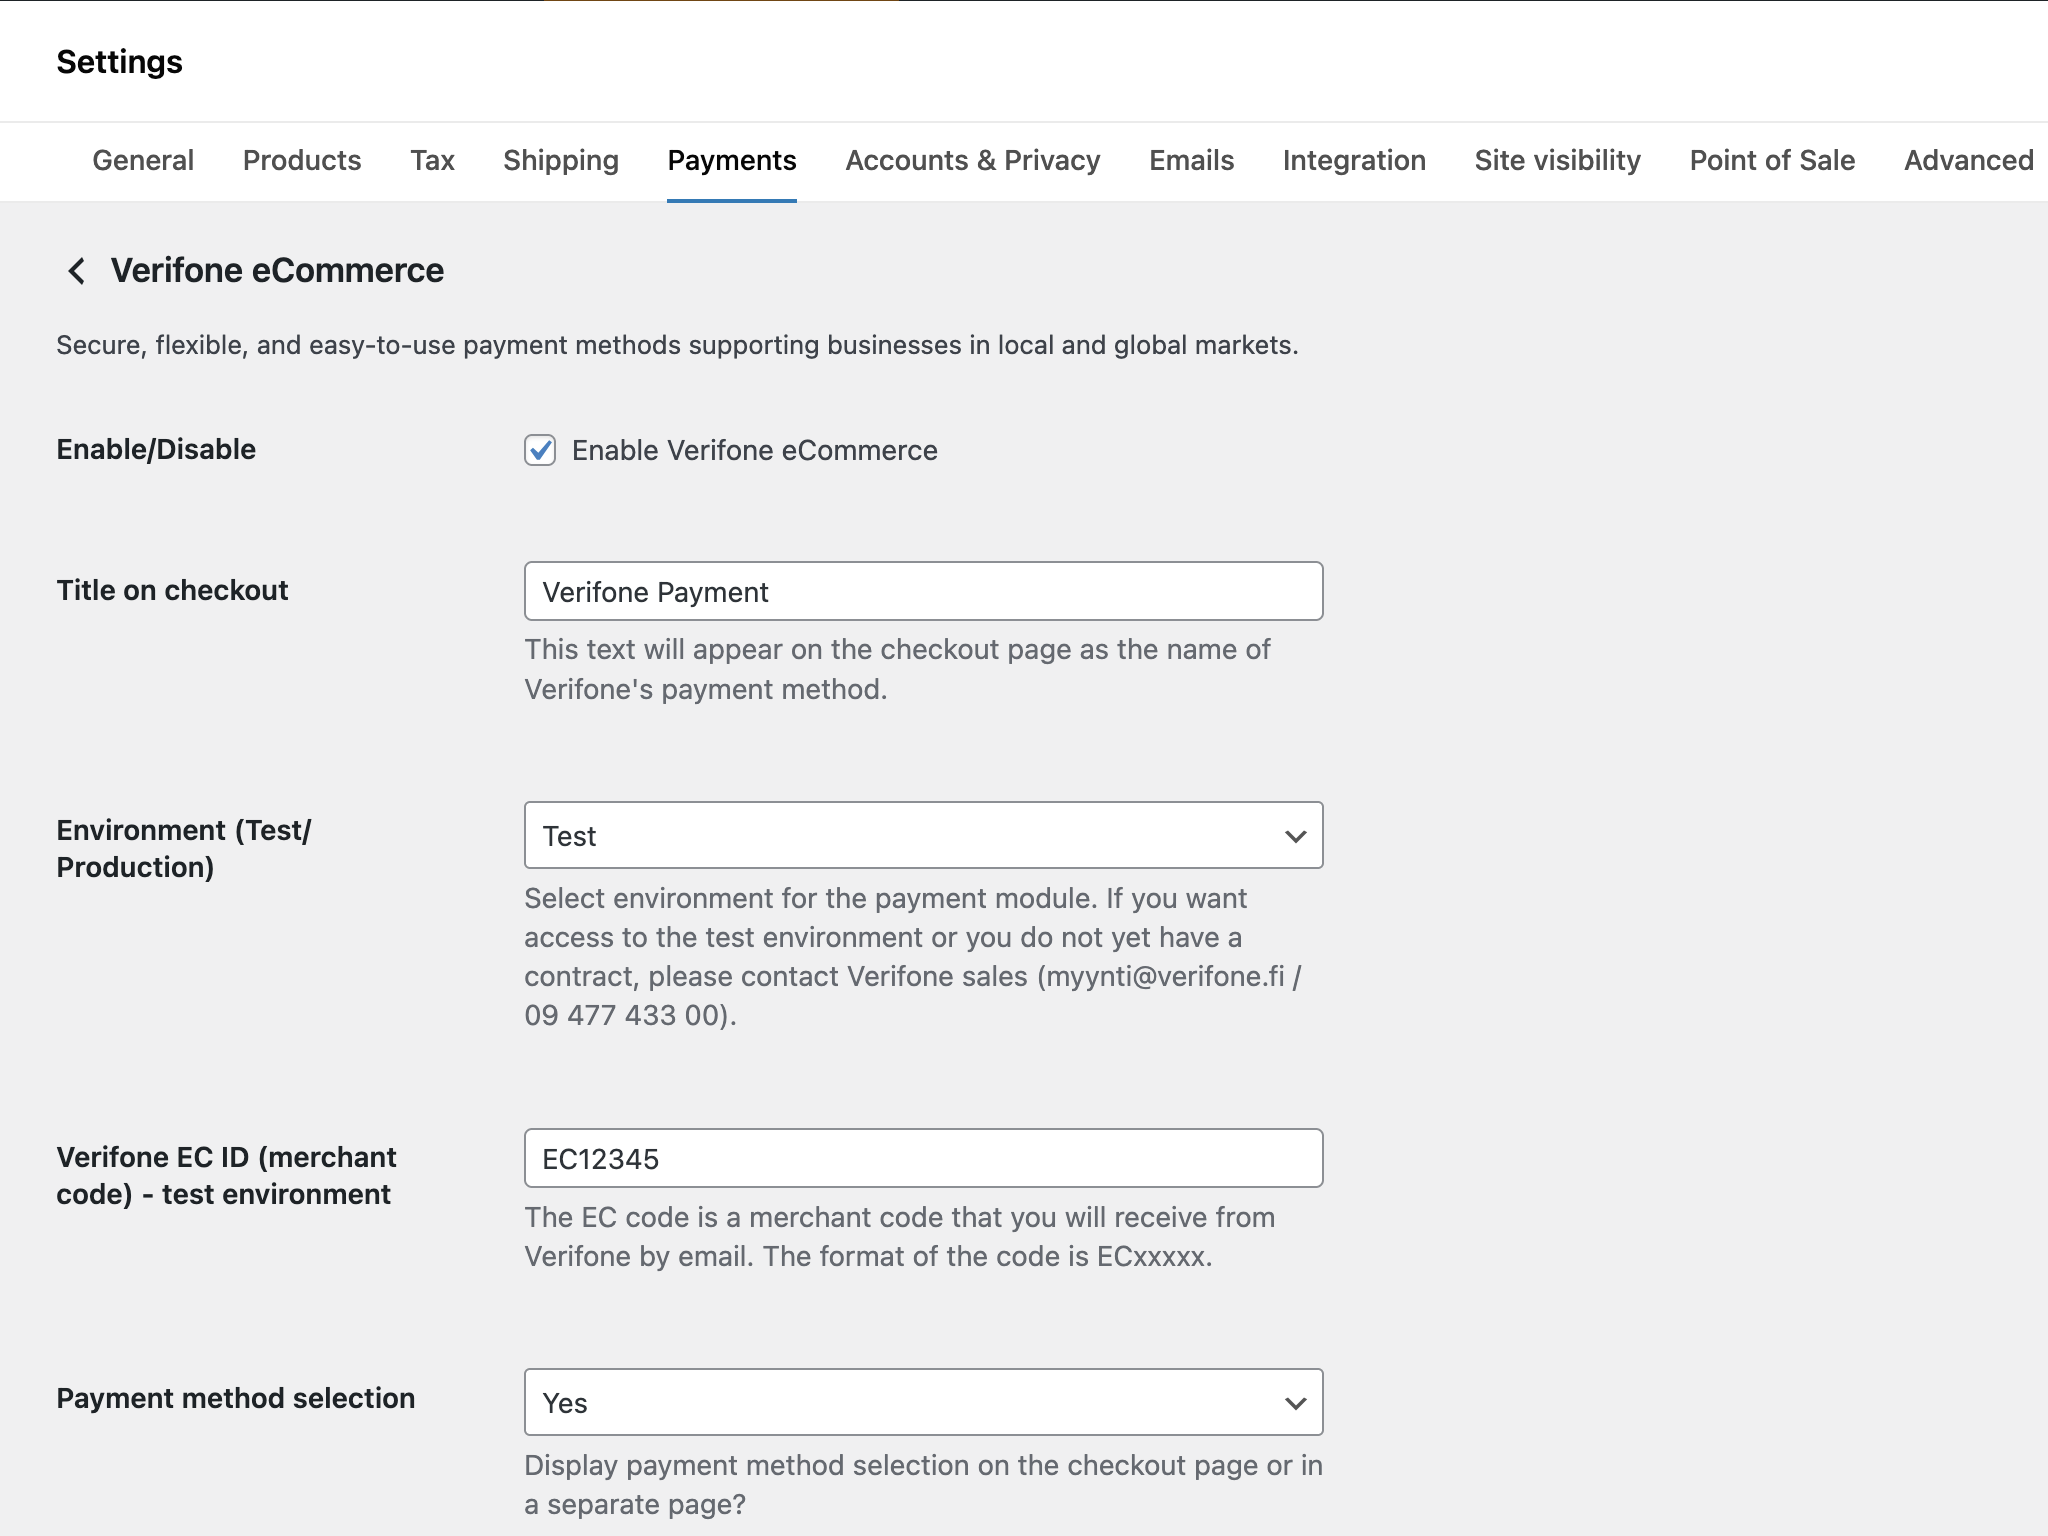Click the EC12345 merchant code field
The width and height of the screenshot is (2048, 1536).
(923, 1157)
